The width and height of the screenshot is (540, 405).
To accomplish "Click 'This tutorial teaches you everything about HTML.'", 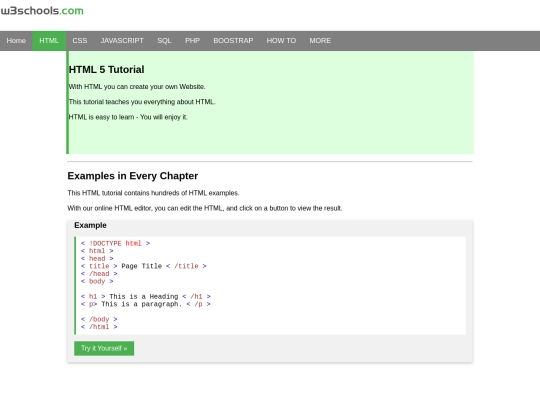I will pos(142,102).
